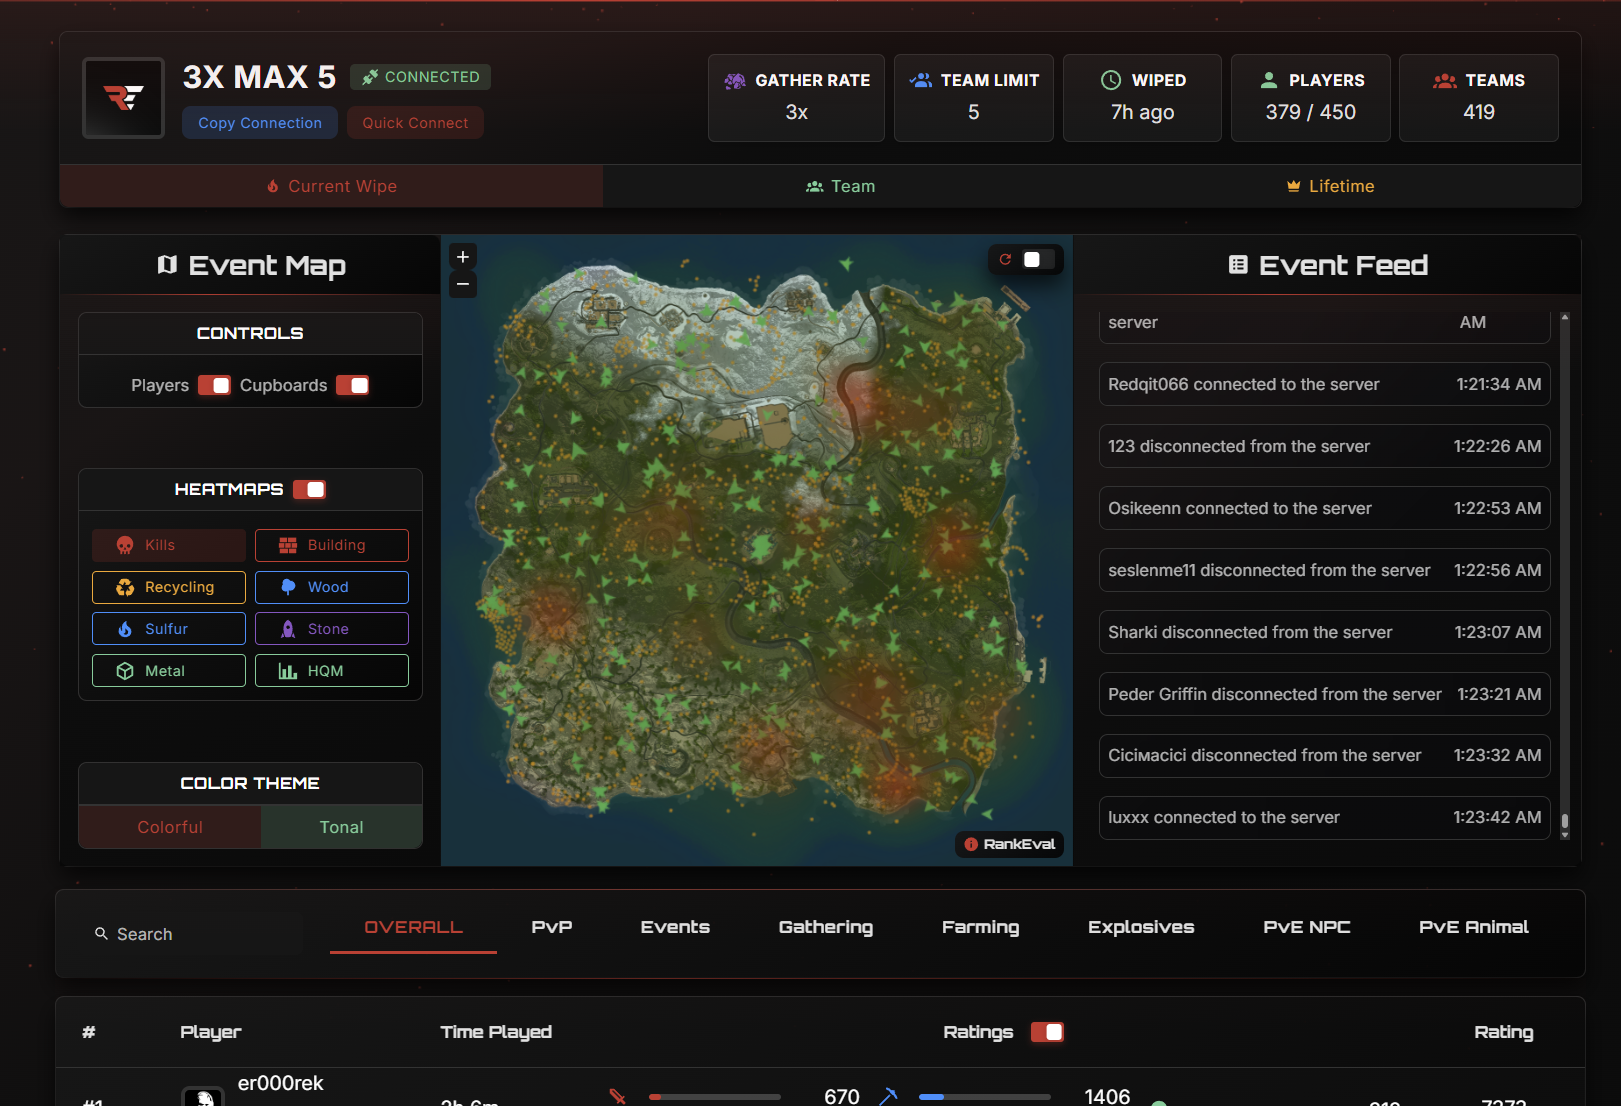Click the Event Map header icon
1621x1106 pixels.
(x=167, y=265)
